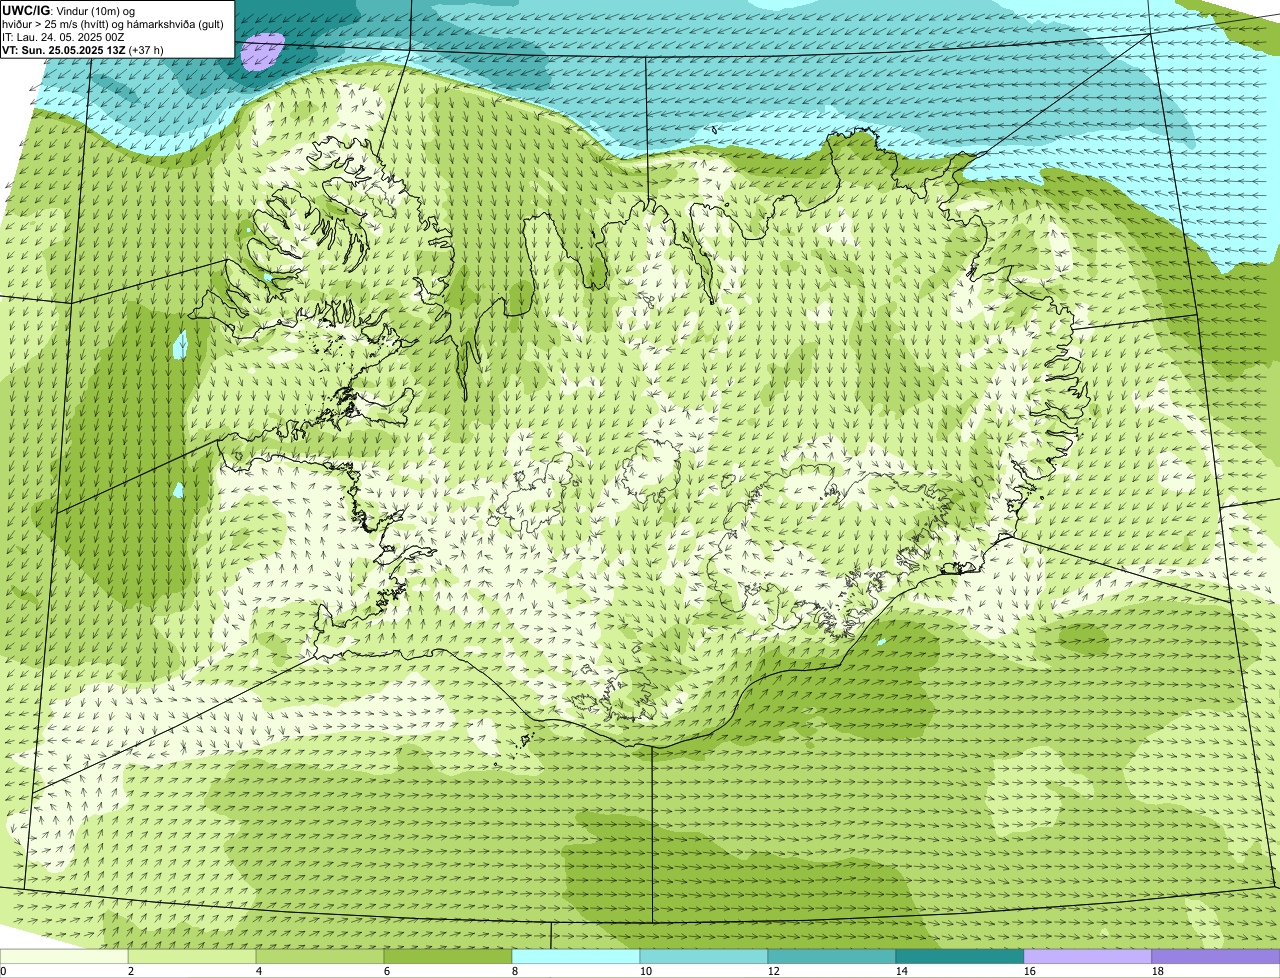Viewport: 1280px width, 978px height.
Task: Click the legend scale label 2
Action: click(131, 971)
